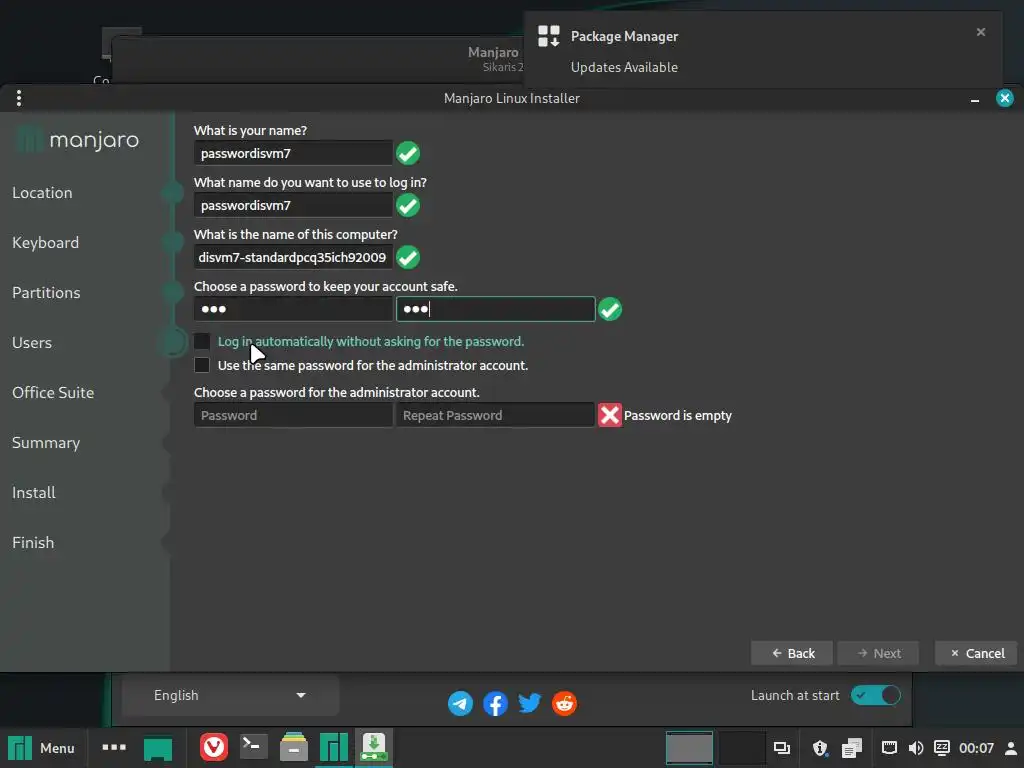The width and height of the screenshot is (1024, 768).
Task: Switch to Manjaro Hello taskbar window
Action: 334,747
